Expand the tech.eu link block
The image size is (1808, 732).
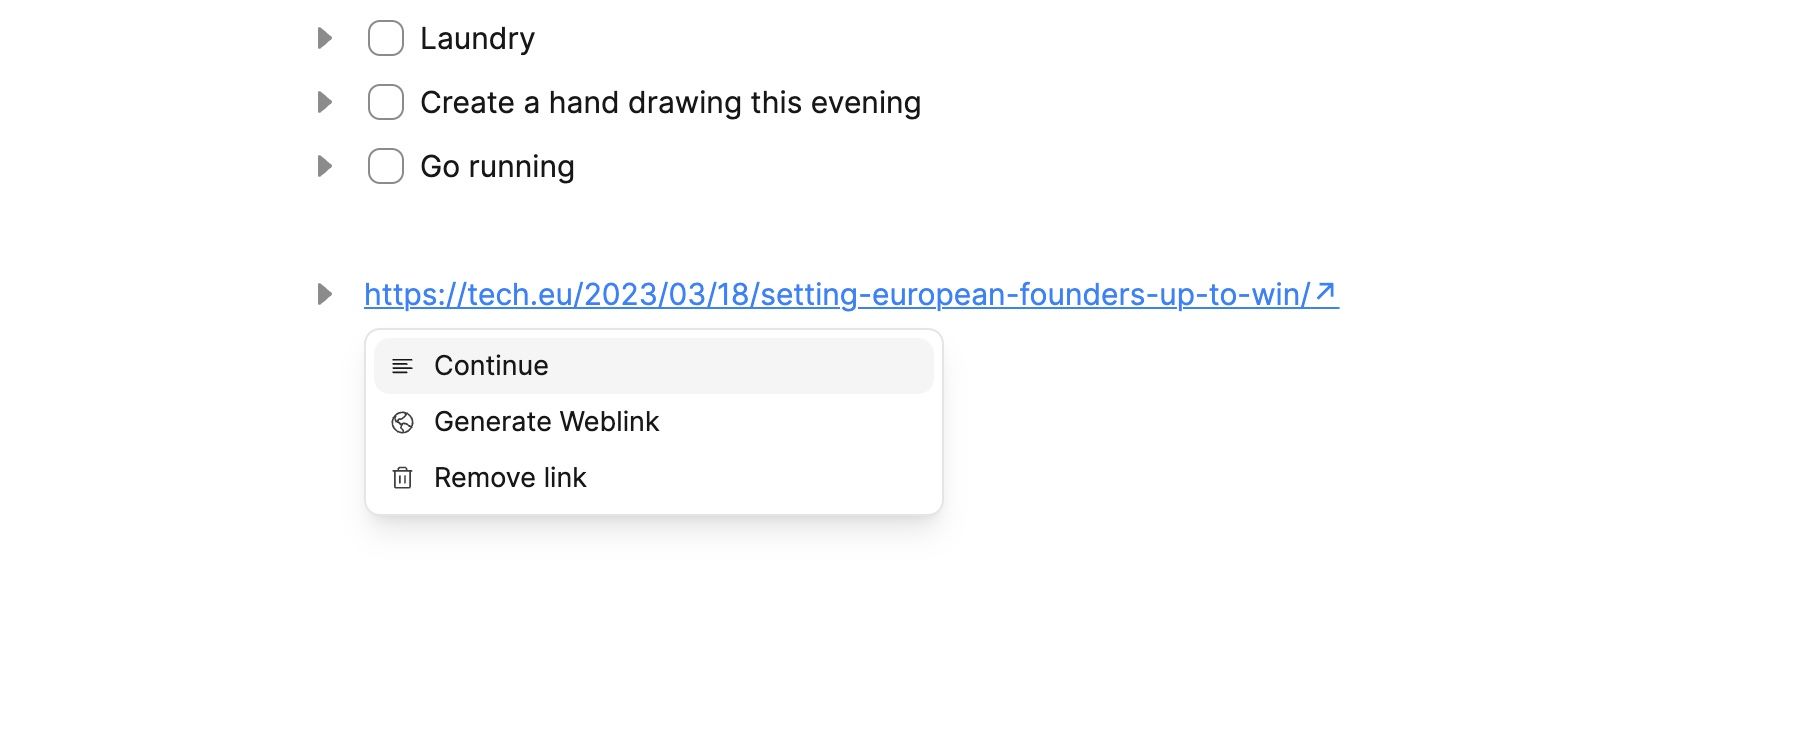(323, 295)
